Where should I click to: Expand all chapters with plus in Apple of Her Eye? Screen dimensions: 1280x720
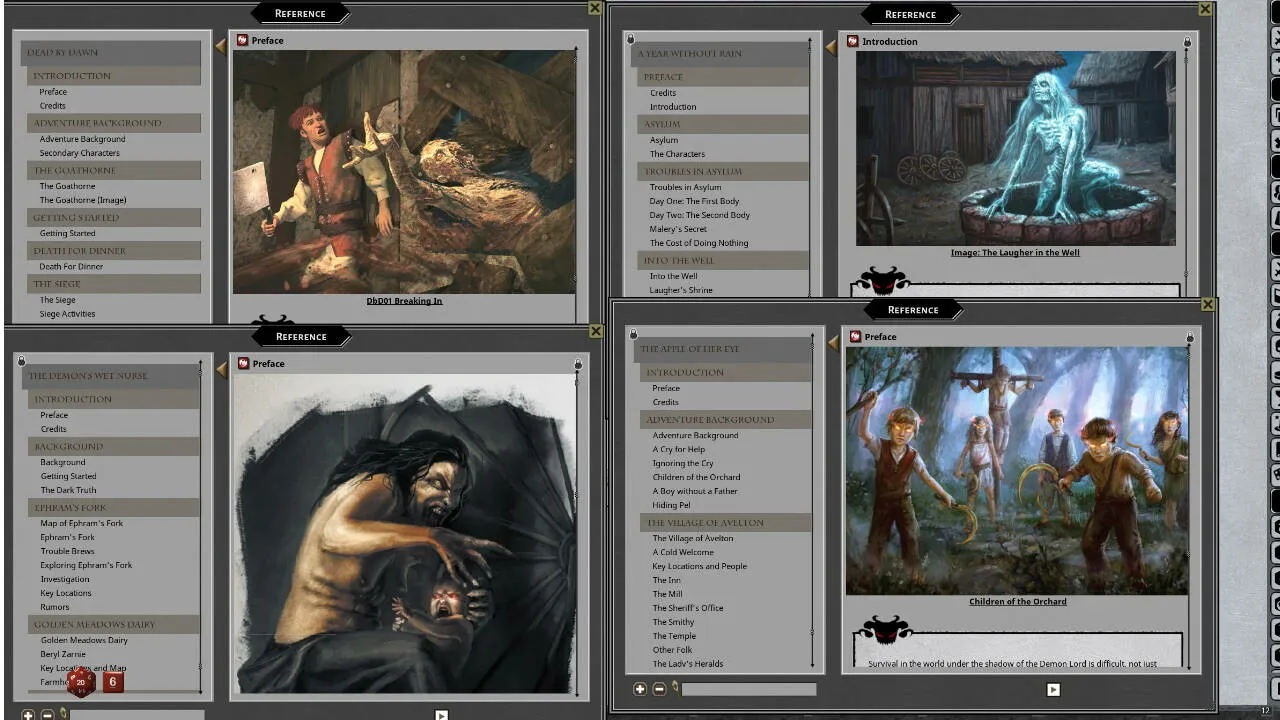click(x=640, y=689)
